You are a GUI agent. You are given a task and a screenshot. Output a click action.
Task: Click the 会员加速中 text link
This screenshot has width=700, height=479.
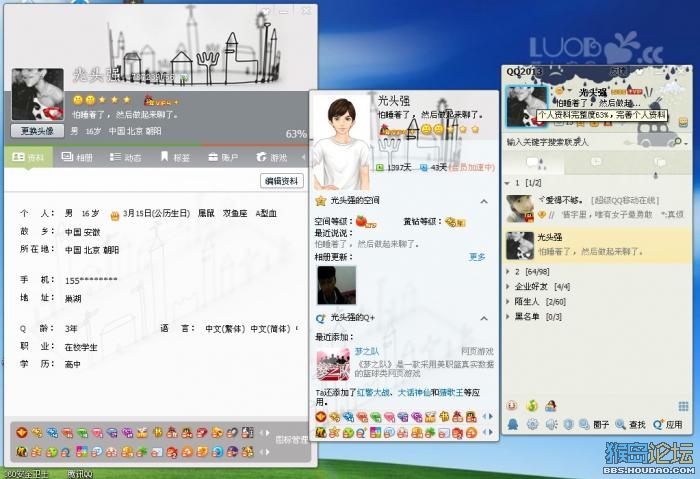coord(471,167)
